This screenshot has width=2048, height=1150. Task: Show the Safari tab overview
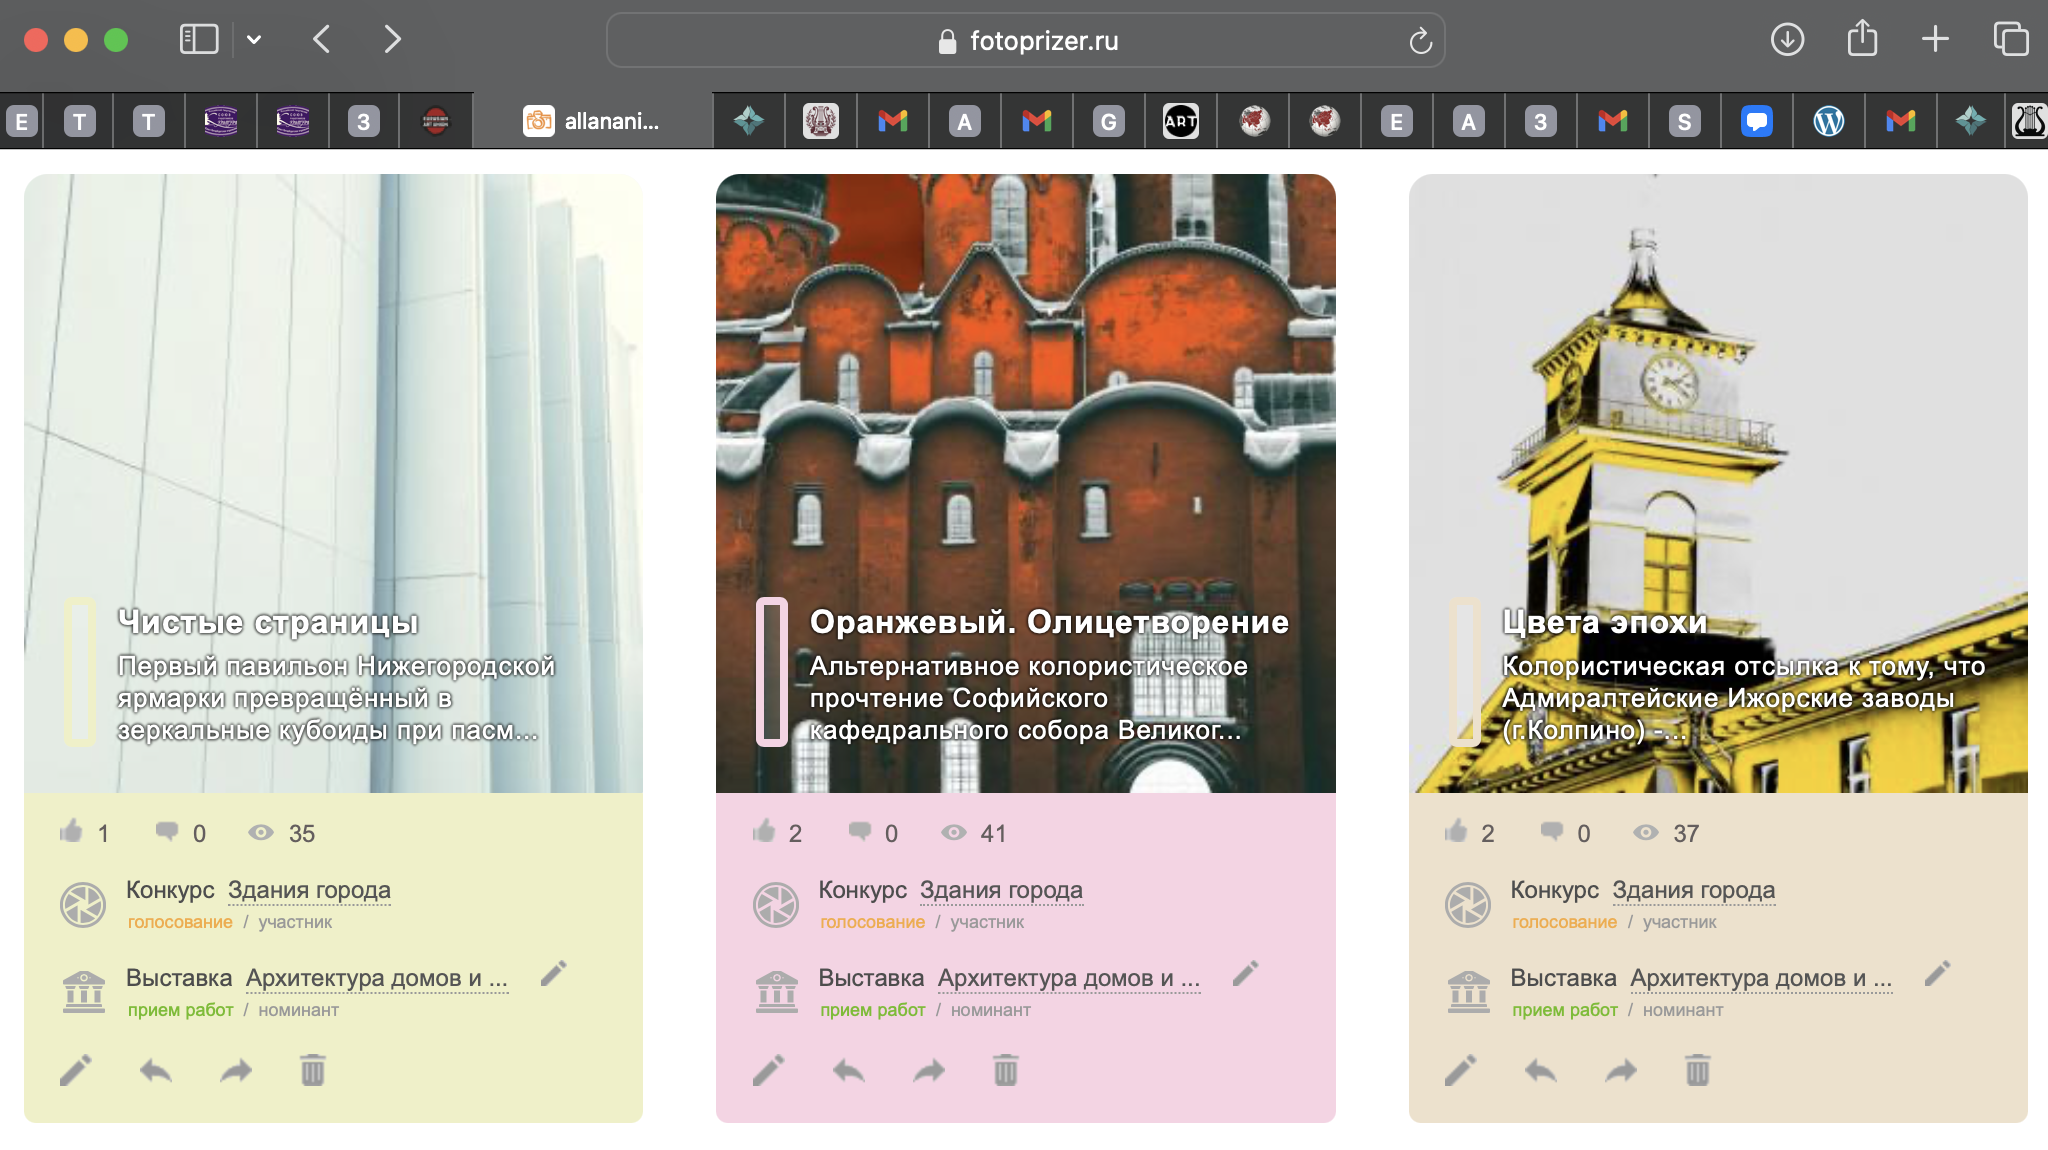click(2010, 40)
